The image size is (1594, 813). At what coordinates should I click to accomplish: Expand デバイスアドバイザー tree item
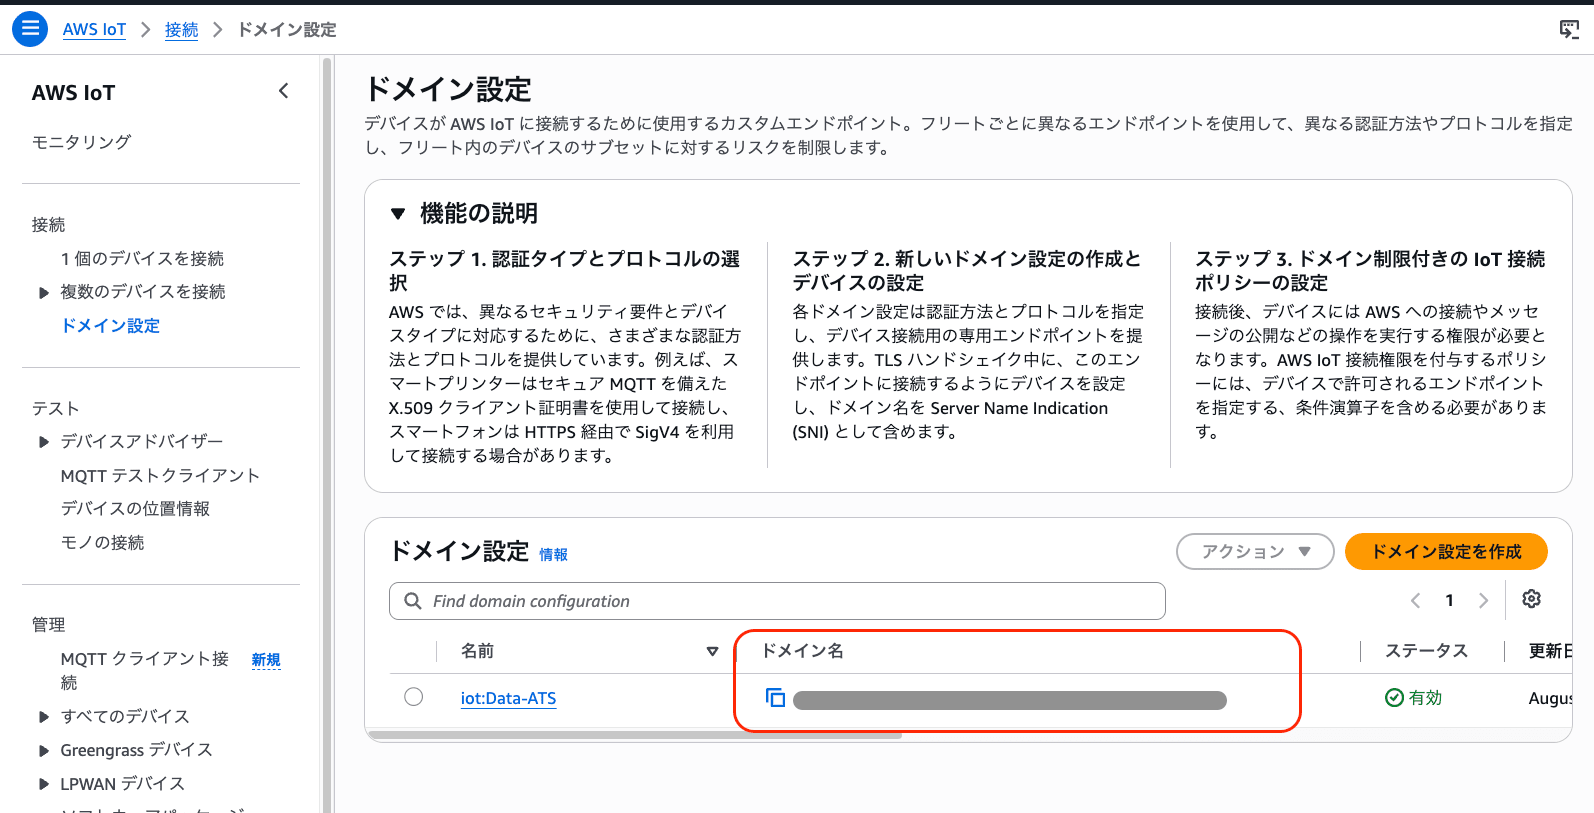(x=43, y=442)
